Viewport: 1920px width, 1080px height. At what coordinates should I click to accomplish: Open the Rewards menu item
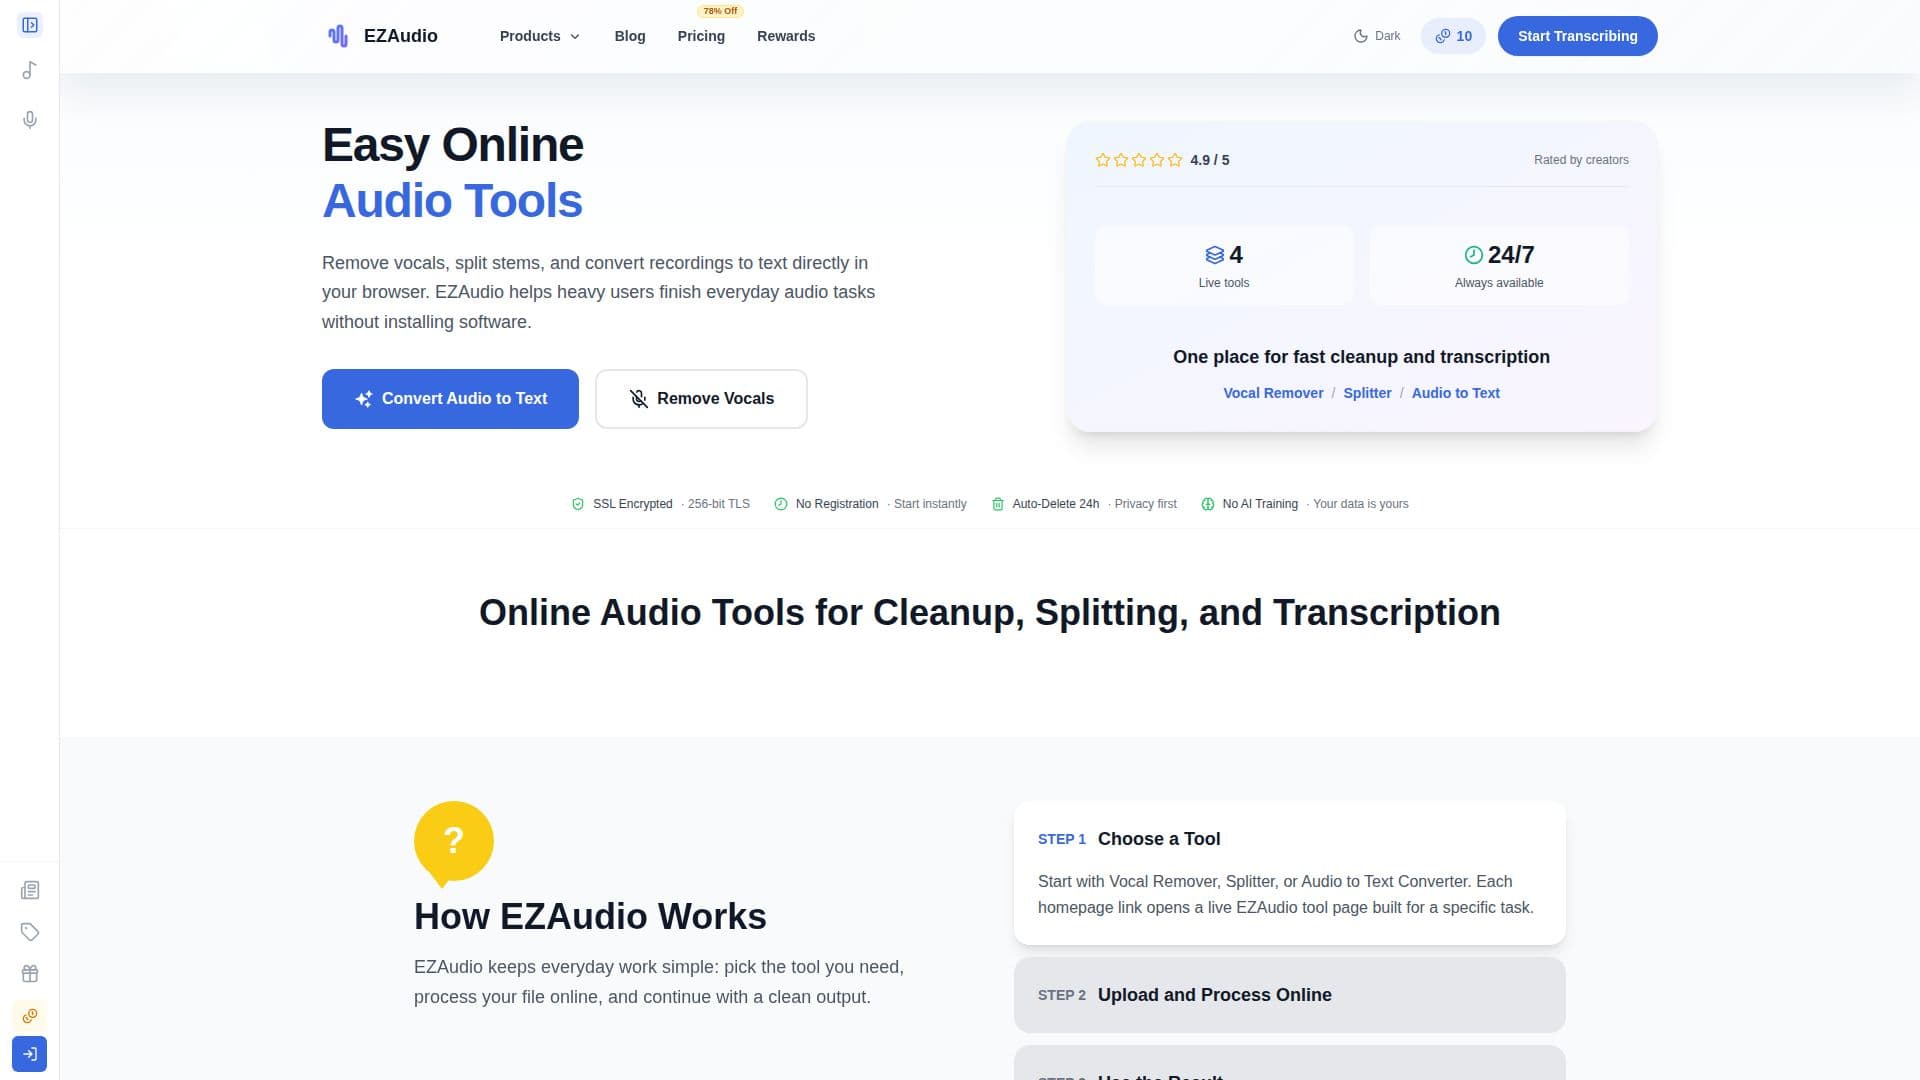[786, 36]
